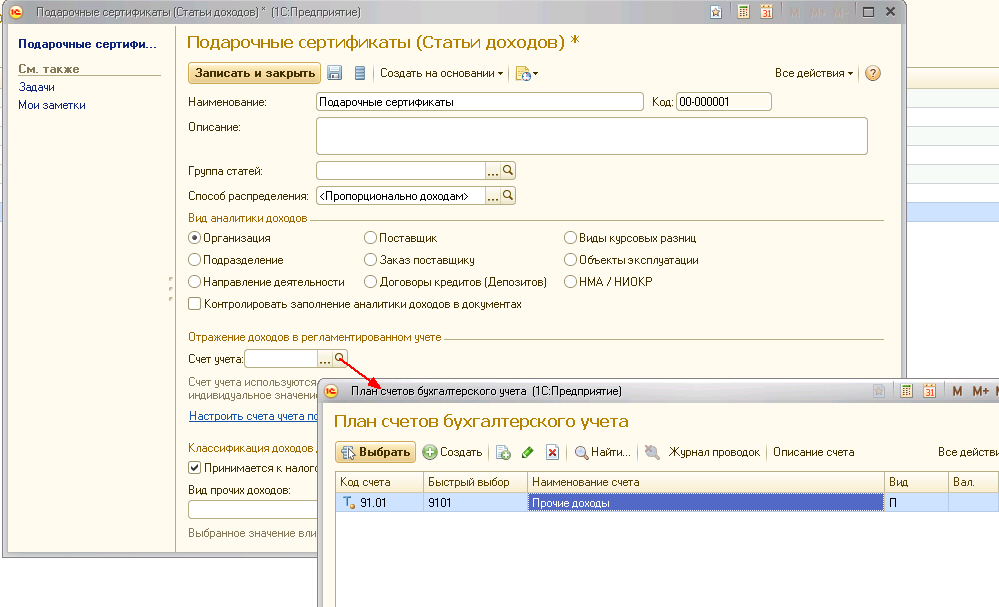Maximize the main Подарочные сертификаты window
Screen dimensions: 999x607
[868, 12]
